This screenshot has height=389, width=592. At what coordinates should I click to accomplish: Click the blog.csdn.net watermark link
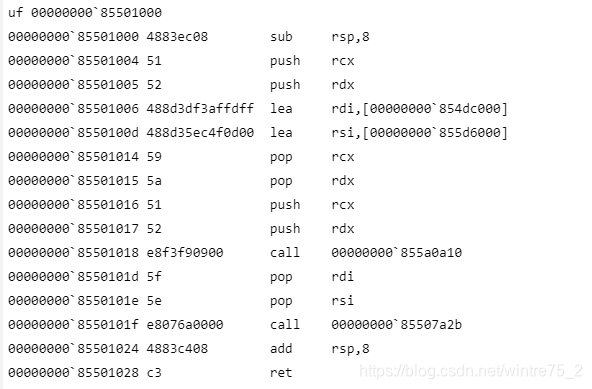471,371
